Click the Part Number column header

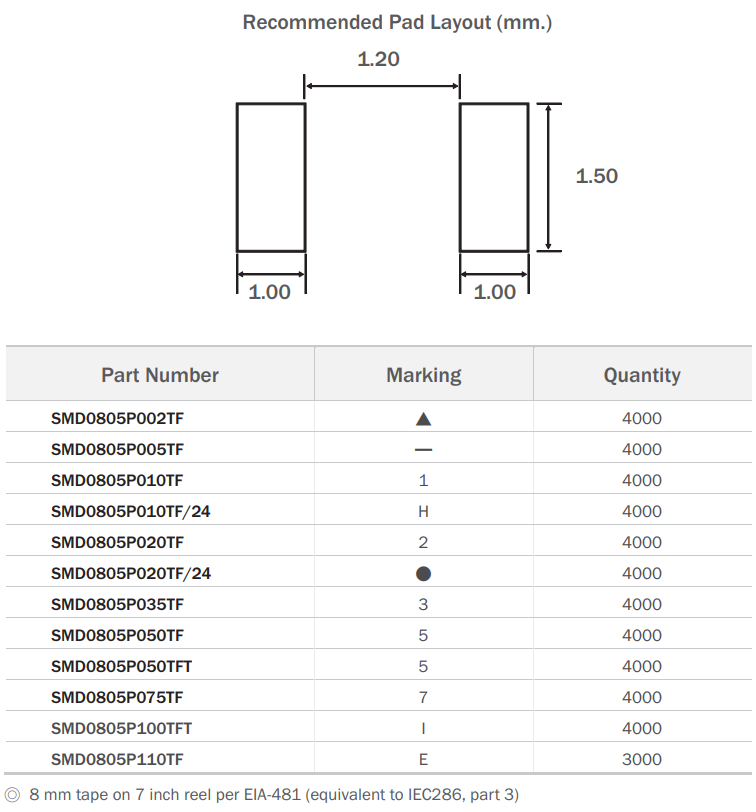[x=160, y=375]
